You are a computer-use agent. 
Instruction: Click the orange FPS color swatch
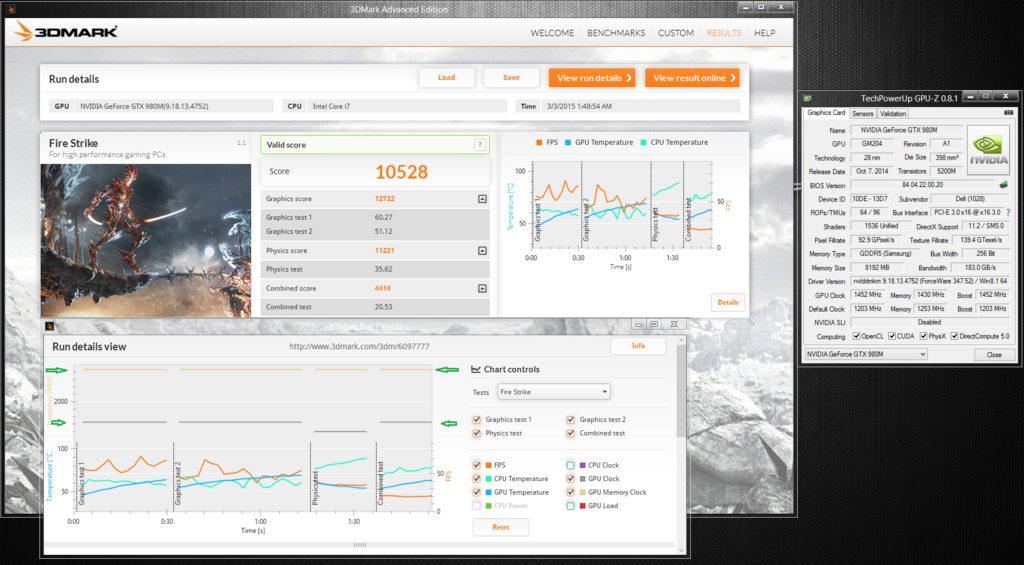pyautogui.click(x=488, y=465)
